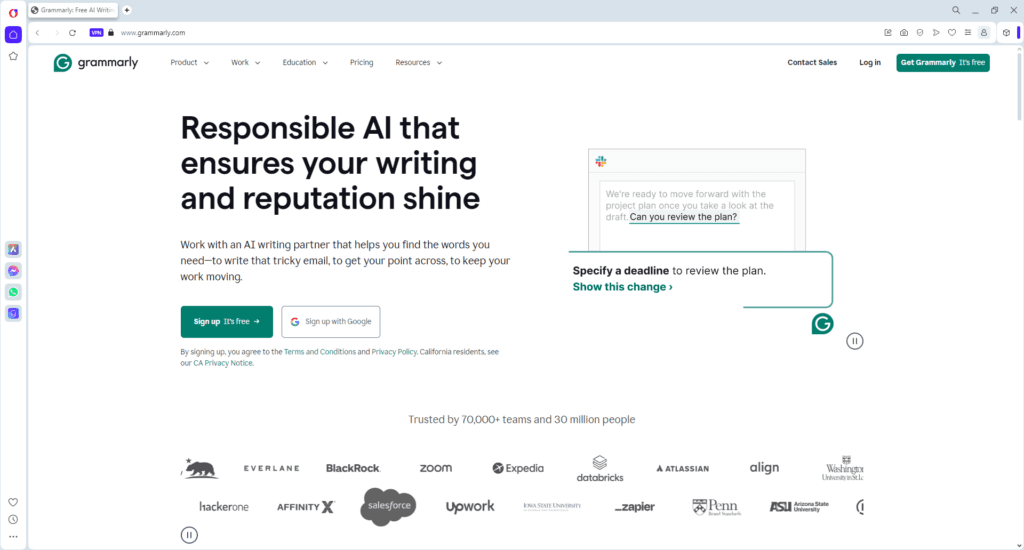The height and width of the screenshot is (550, 1024).
Task: Take a snapshot with camera icon
Action: tap(904, 33)
